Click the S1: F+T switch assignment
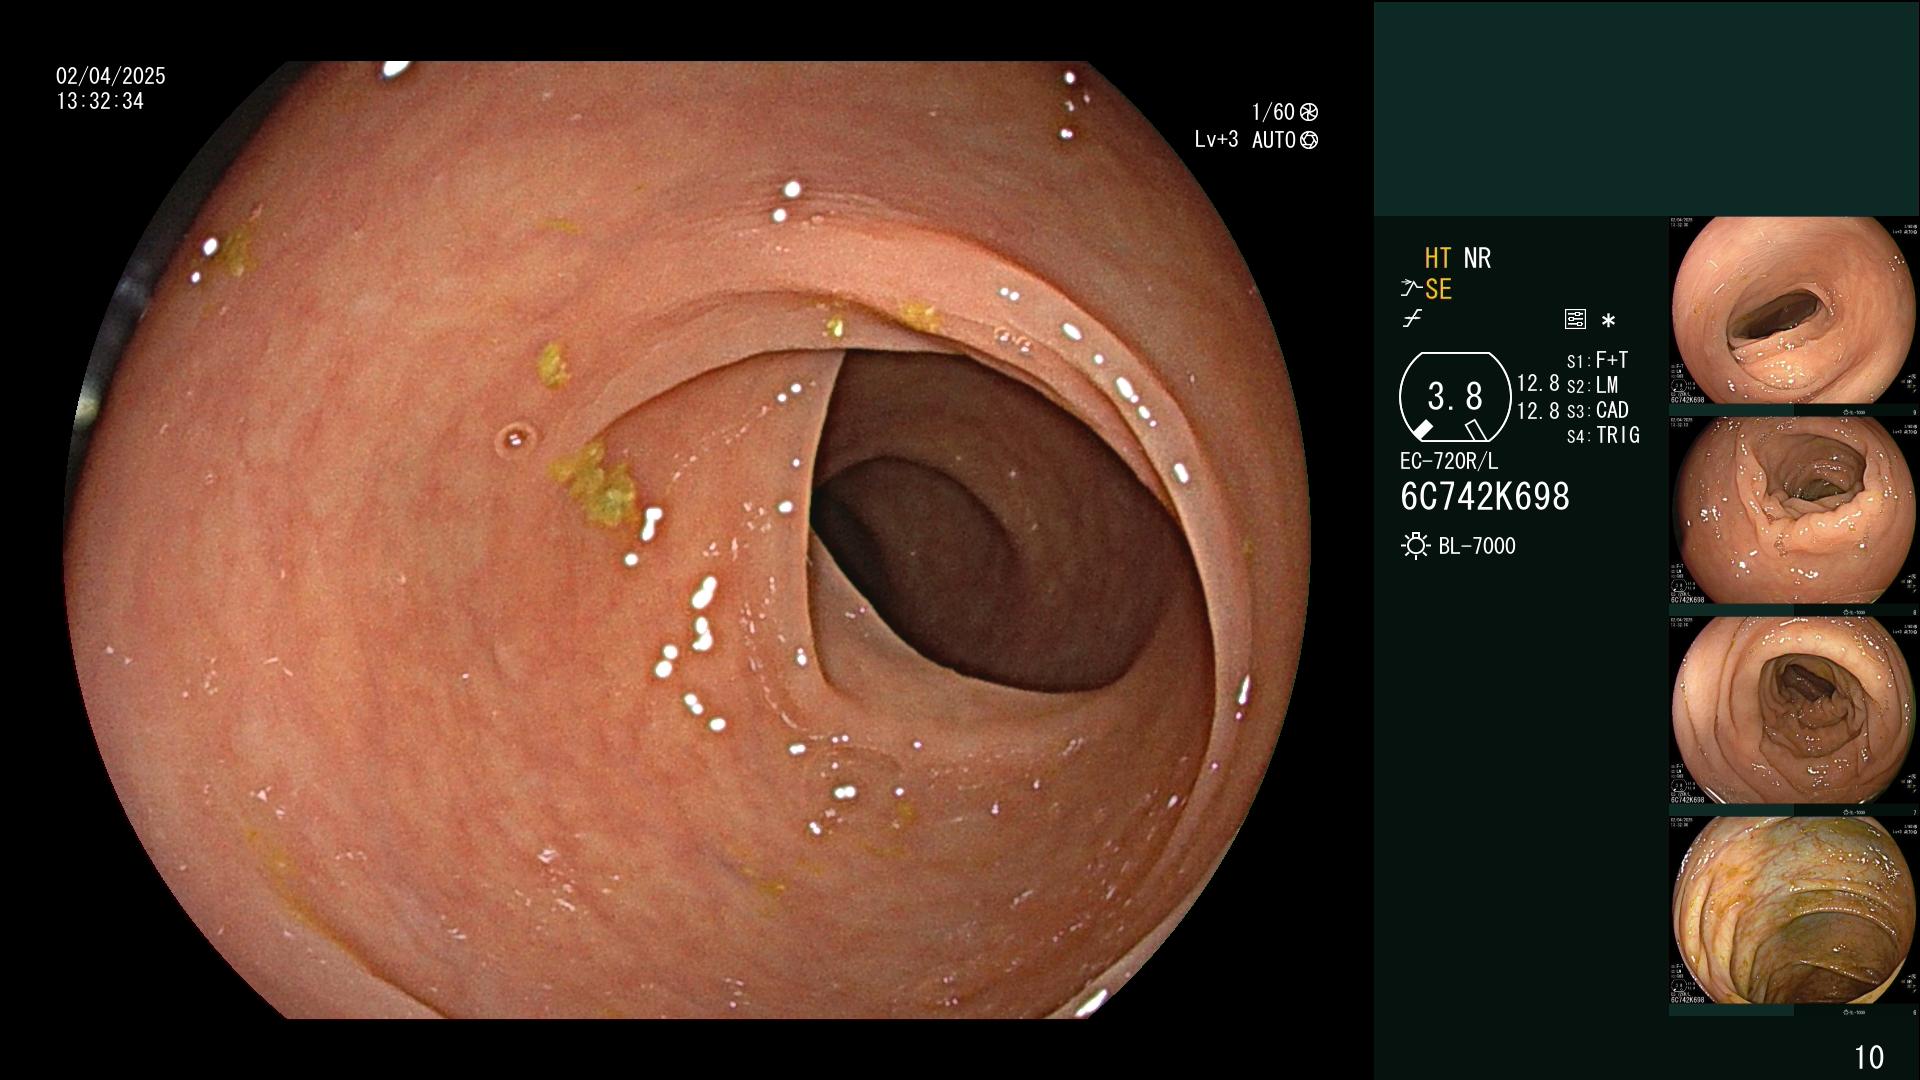This screenshot has width=1920, height=1080. pos(1597,360)
